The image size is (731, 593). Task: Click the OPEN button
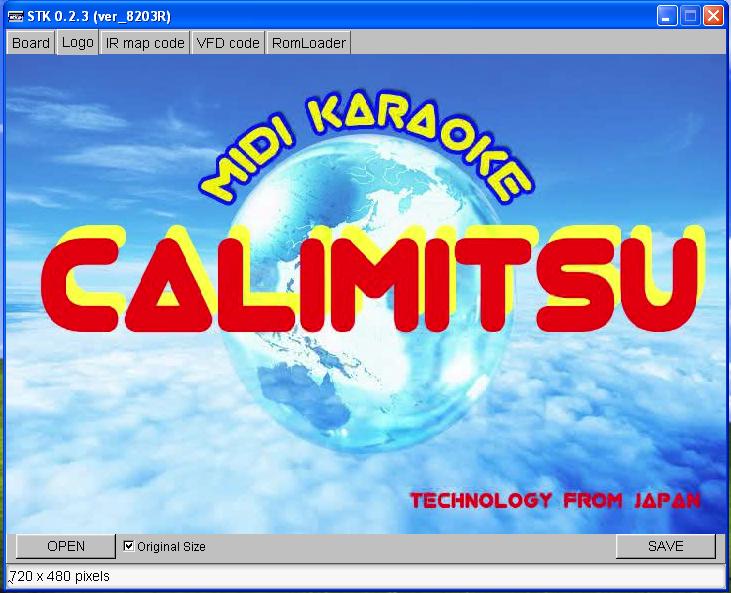pos(66,546)
